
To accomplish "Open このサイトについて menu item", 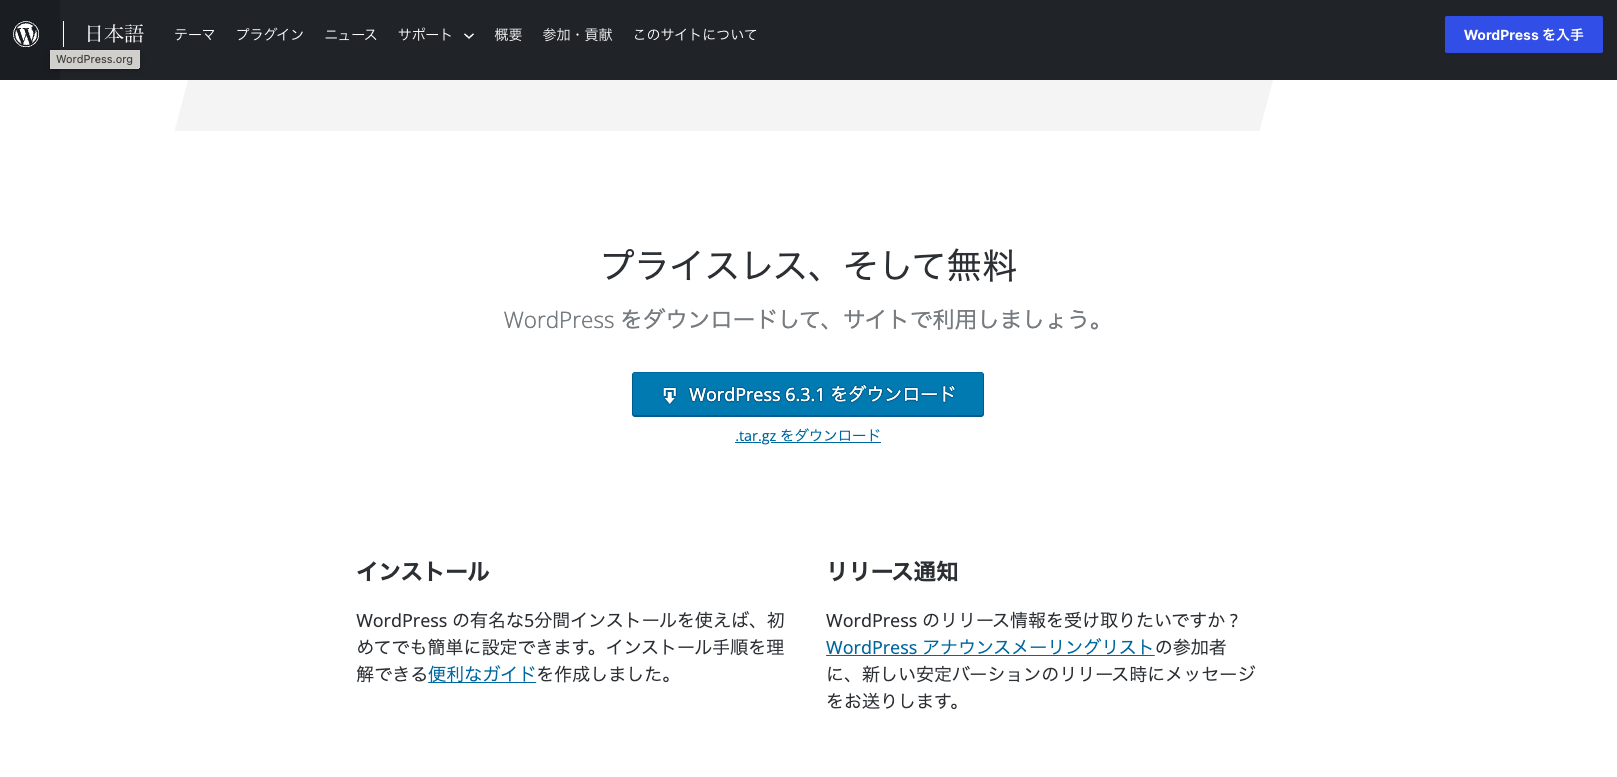I will pyautogui.click(x=695, y=35).
